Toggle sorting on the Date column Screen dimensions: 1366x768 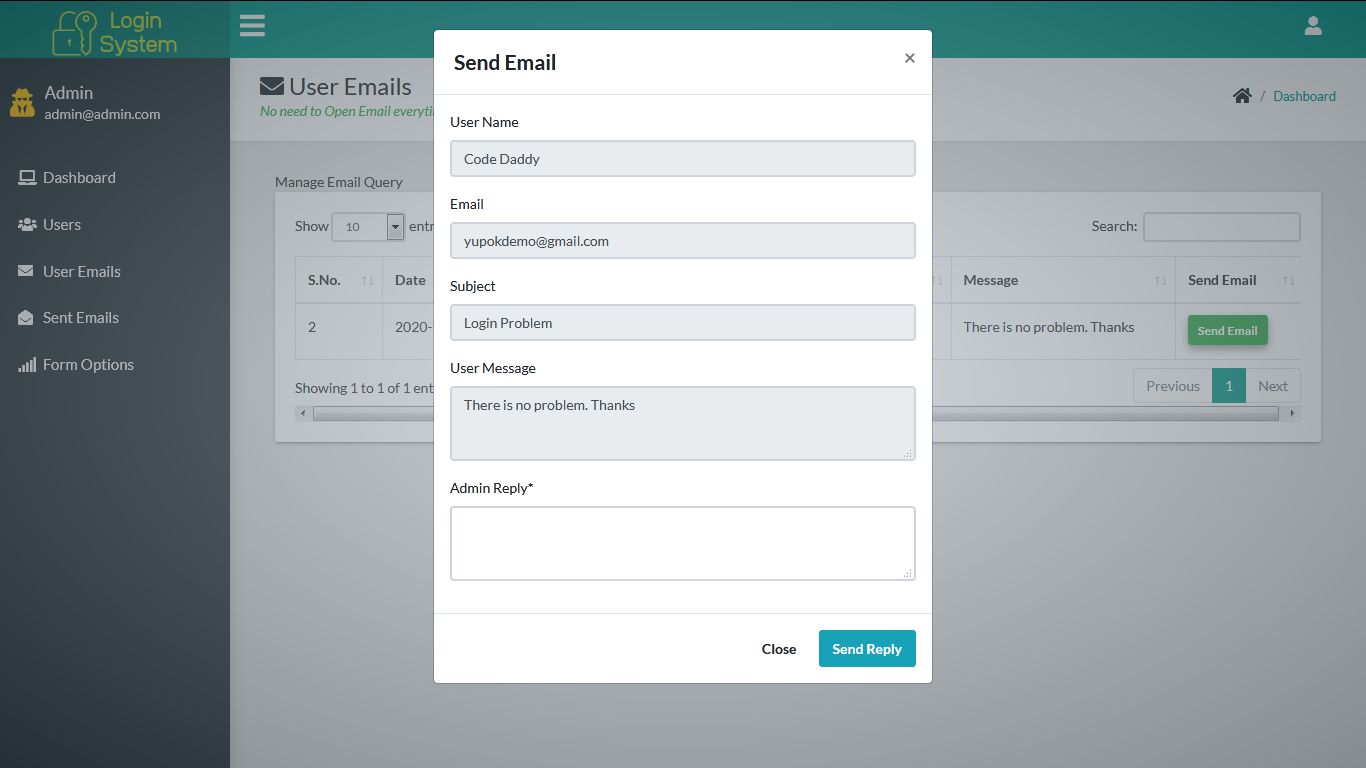(409, 280)
